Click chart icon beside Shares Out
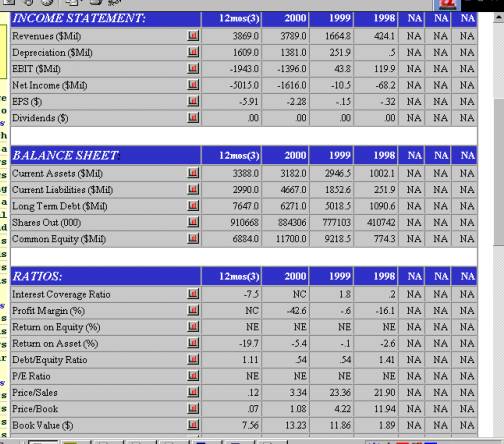 click(x=193, y=222)
